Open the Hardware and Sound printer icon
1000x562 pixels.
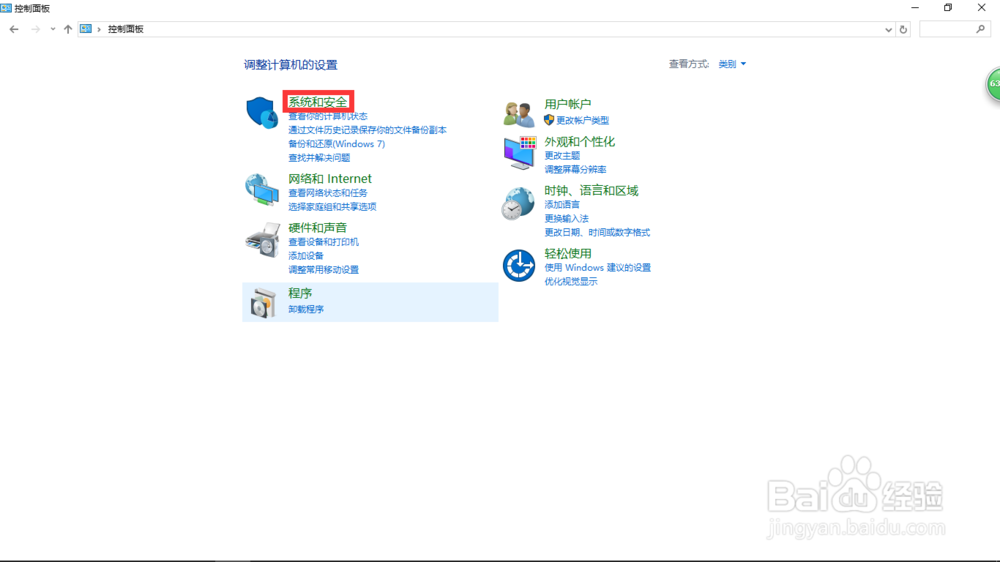click(x=262, y=240)
